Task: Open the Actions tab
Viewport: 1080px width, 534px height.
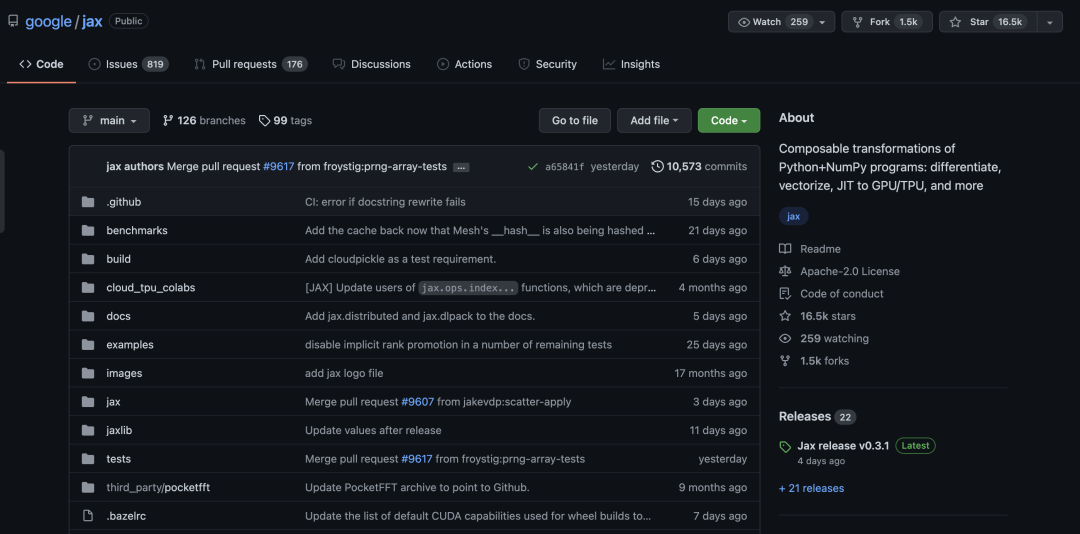Action: click(x=464, y=64)
